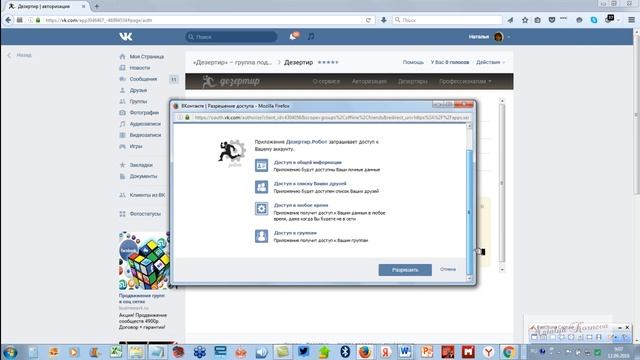Open Google Chrome from taskbar
The image size is (640, 360).
pos(509,351)
